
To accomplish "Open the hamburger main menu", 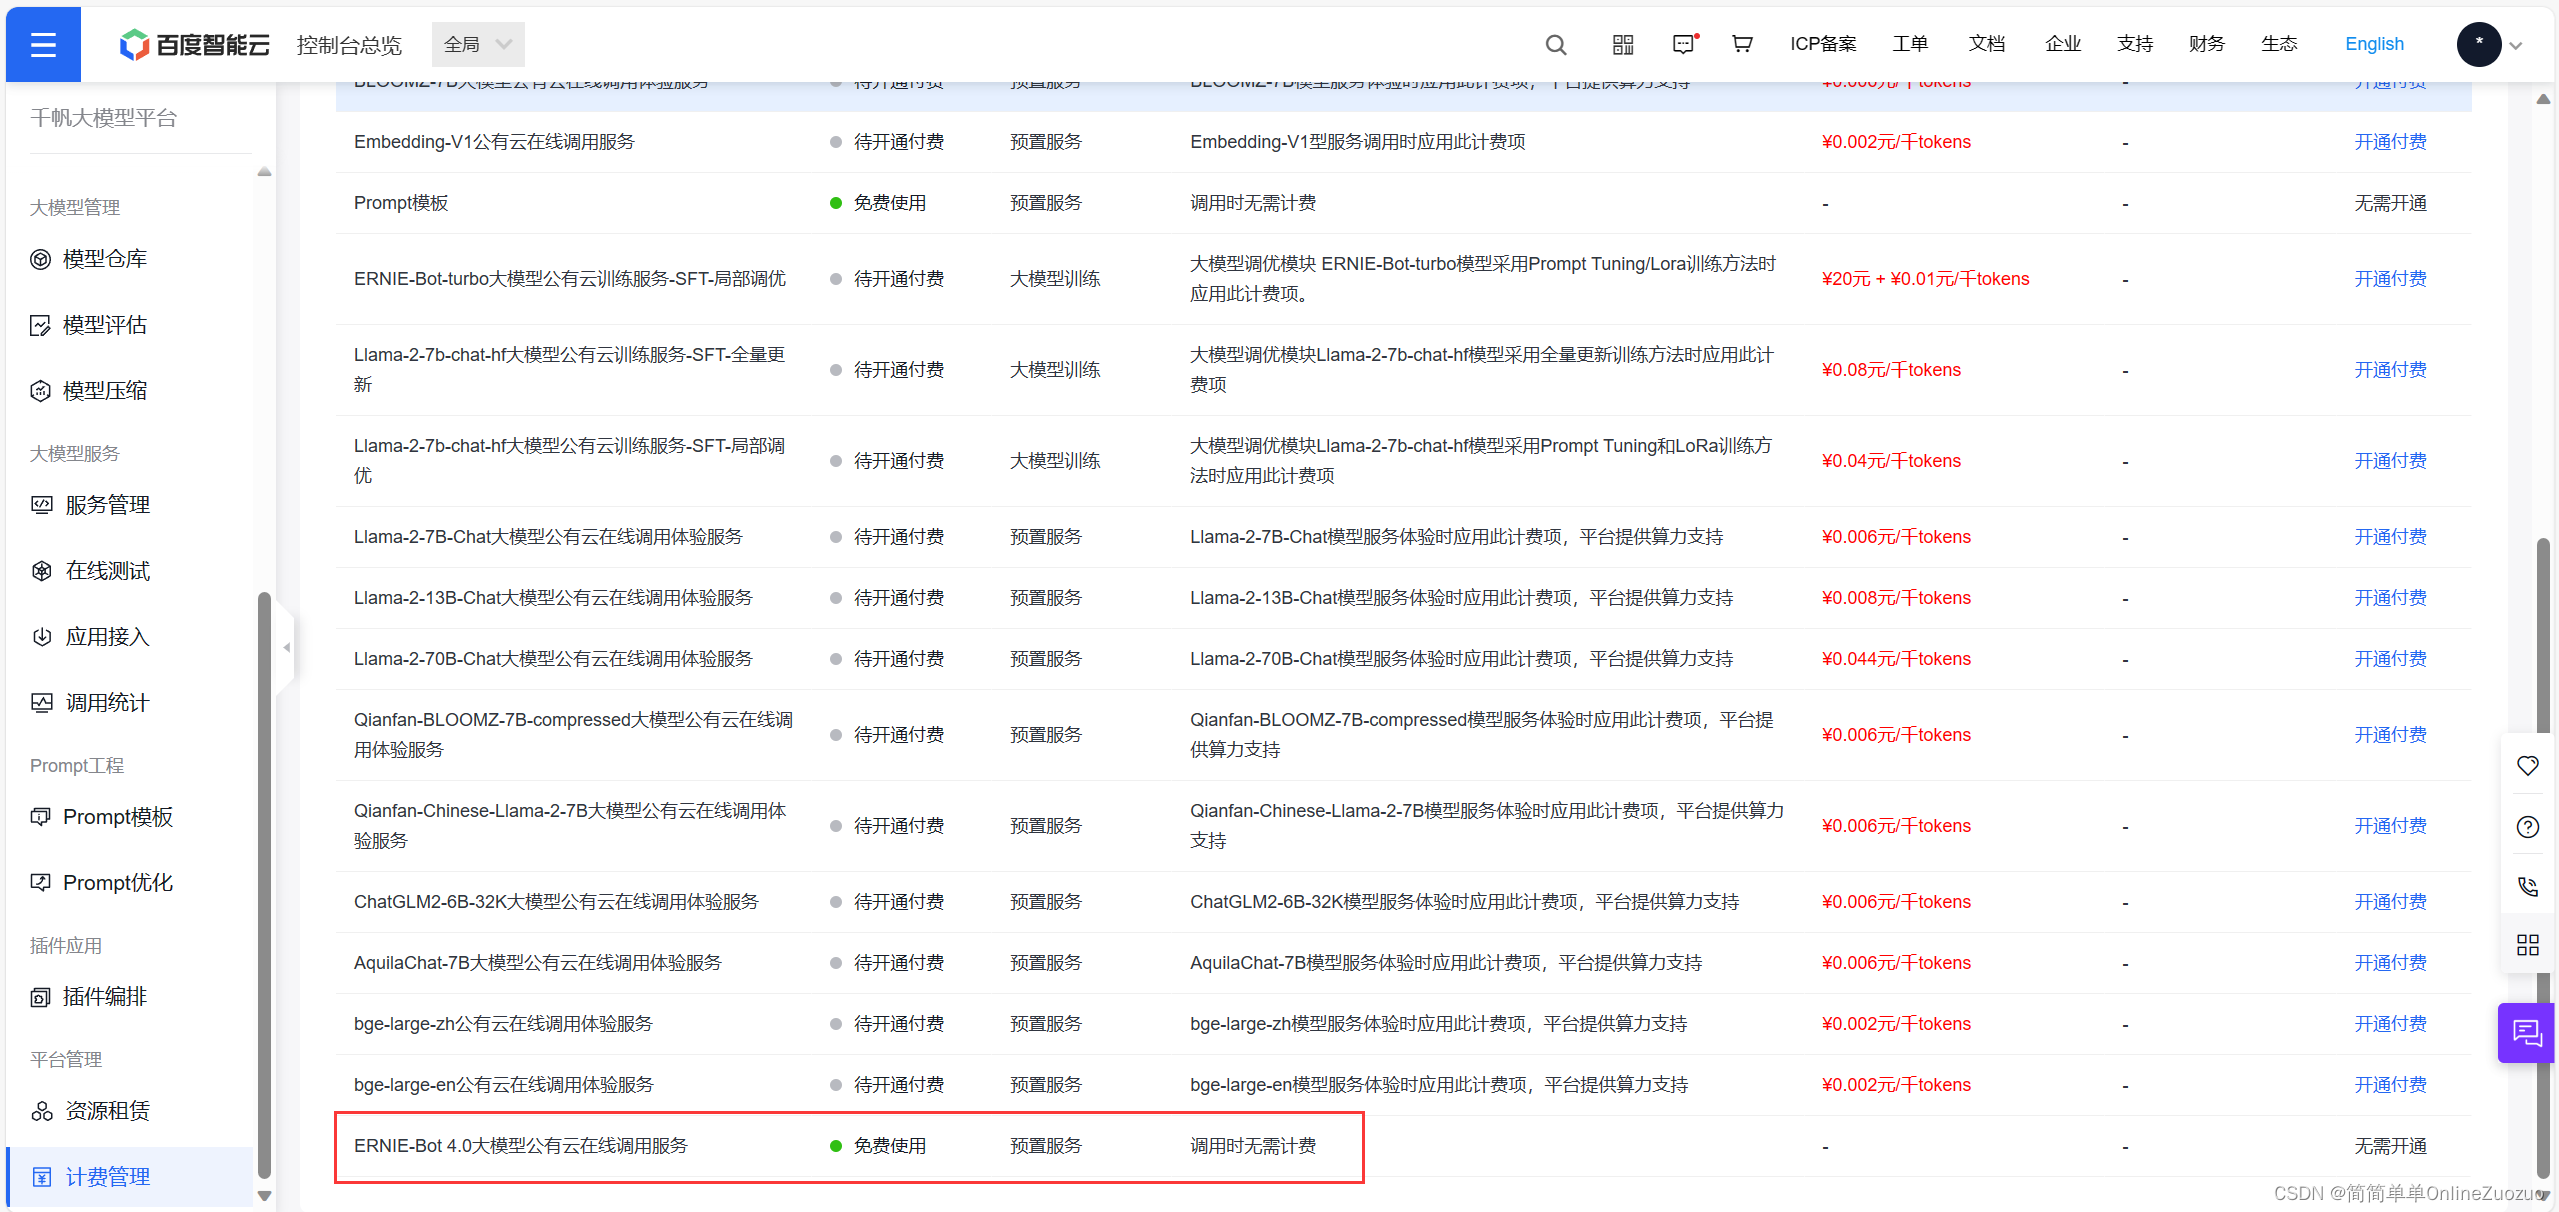I will (43, 45).
